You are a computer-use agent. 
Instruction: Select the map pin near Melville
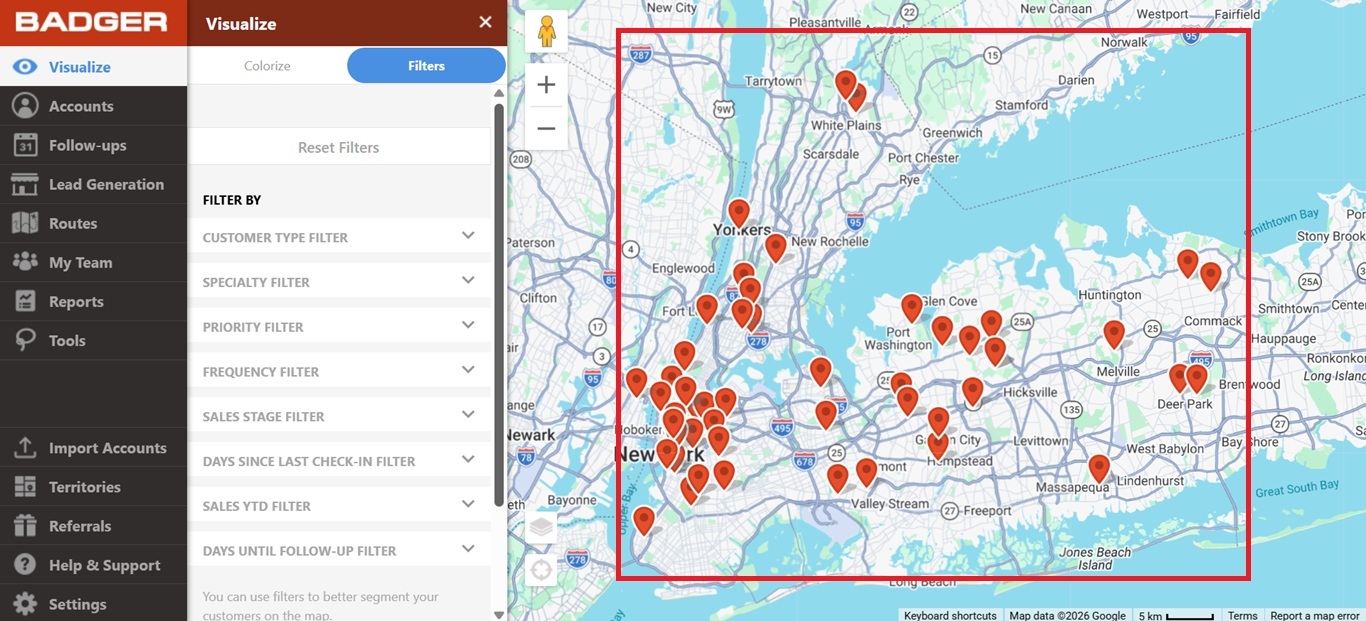(1114, 334)
